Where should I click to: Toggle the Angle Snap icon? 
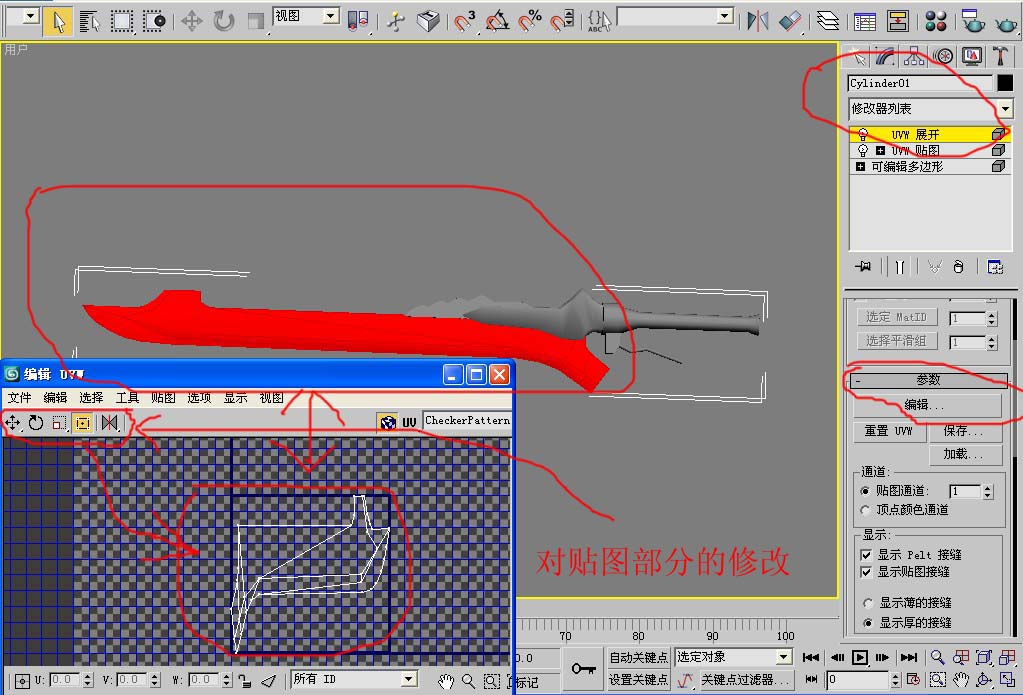497,22
